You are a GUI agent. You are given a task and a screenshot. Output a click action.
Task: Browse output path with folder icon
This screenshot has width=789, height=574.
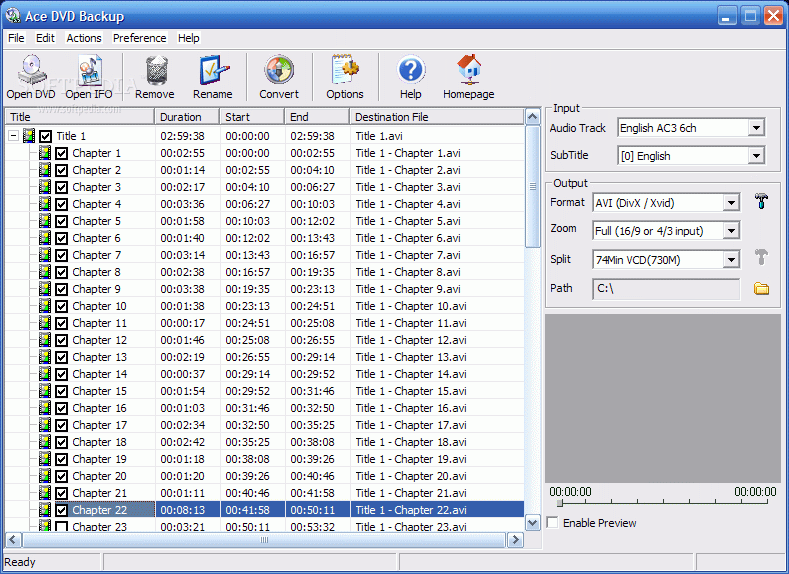[761, 288]
